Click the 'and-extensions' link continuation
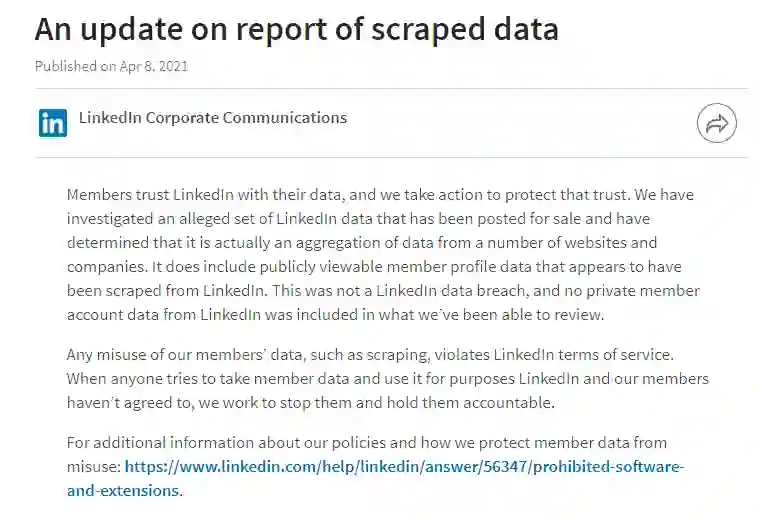 click(x=123, y=490)
